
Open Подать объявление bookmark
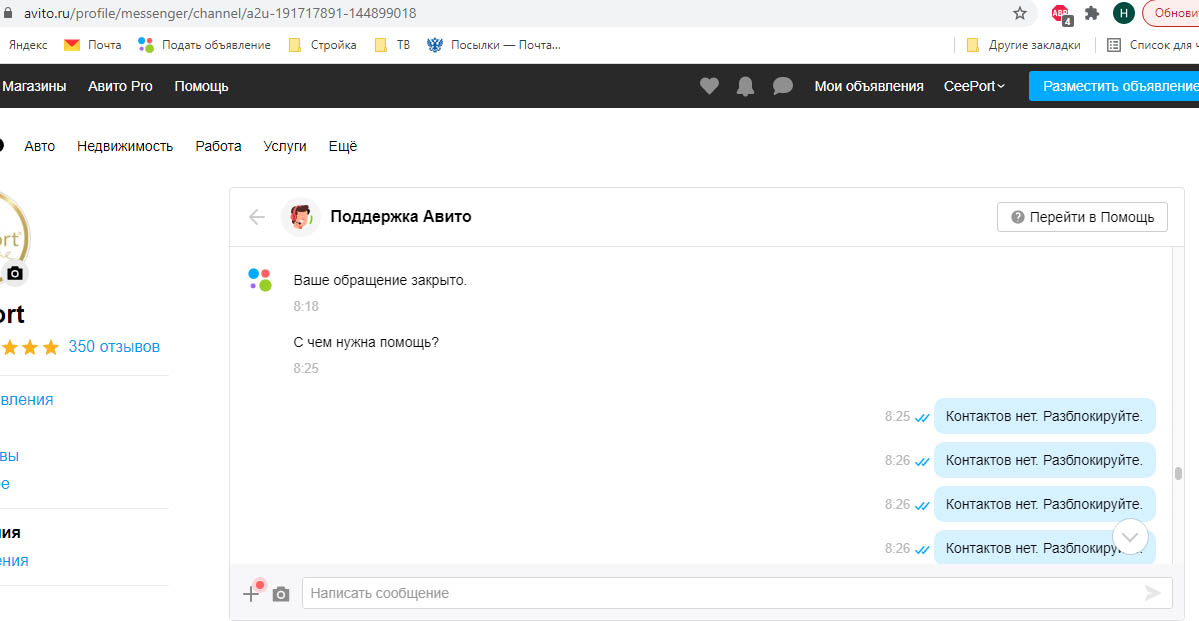(204, 45)
